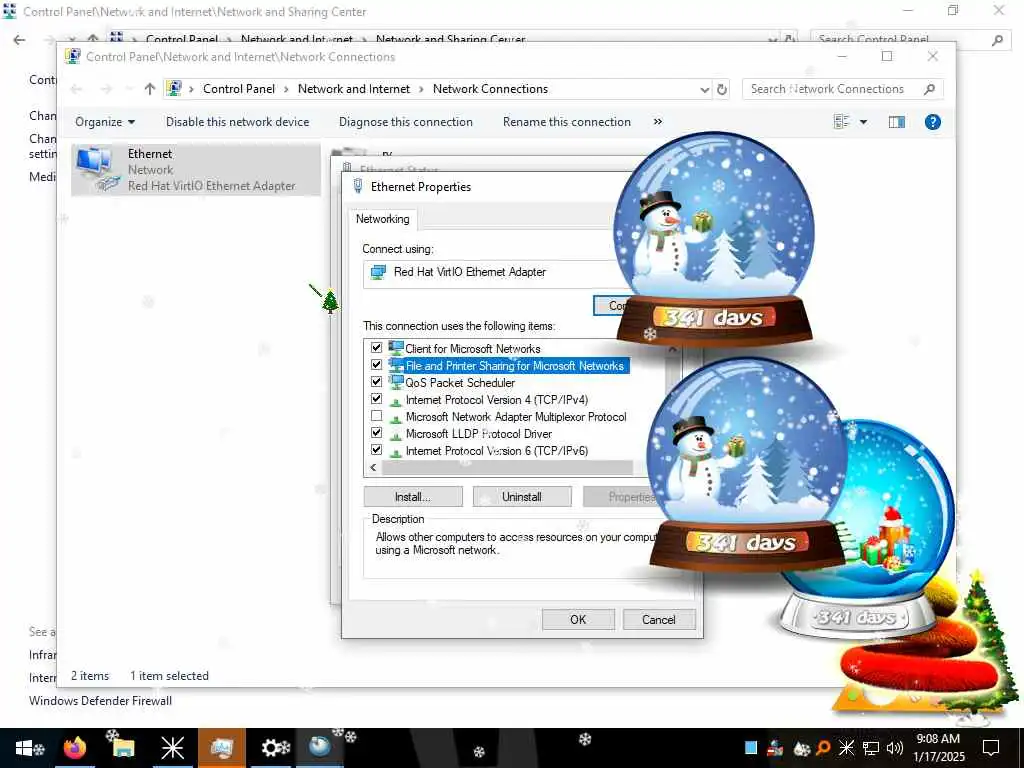Screen dimensions: 1024x768
Task: Go to Control Panel breadcrumb
Action: coord(239,89)
